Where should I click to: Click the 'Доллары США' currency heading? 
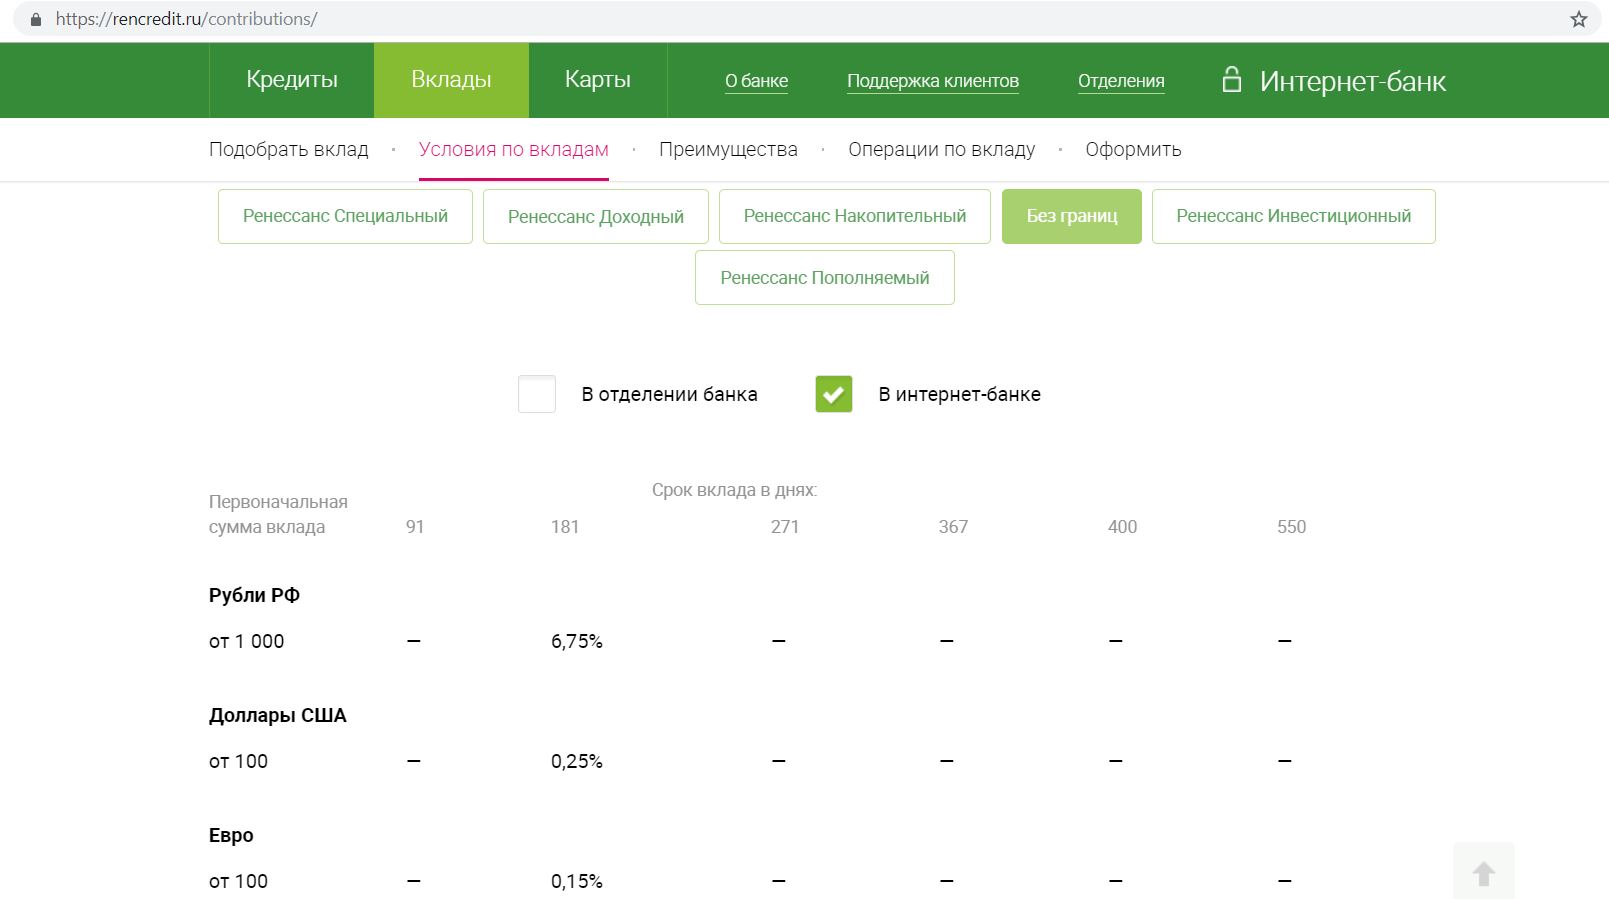click(278, 715)
